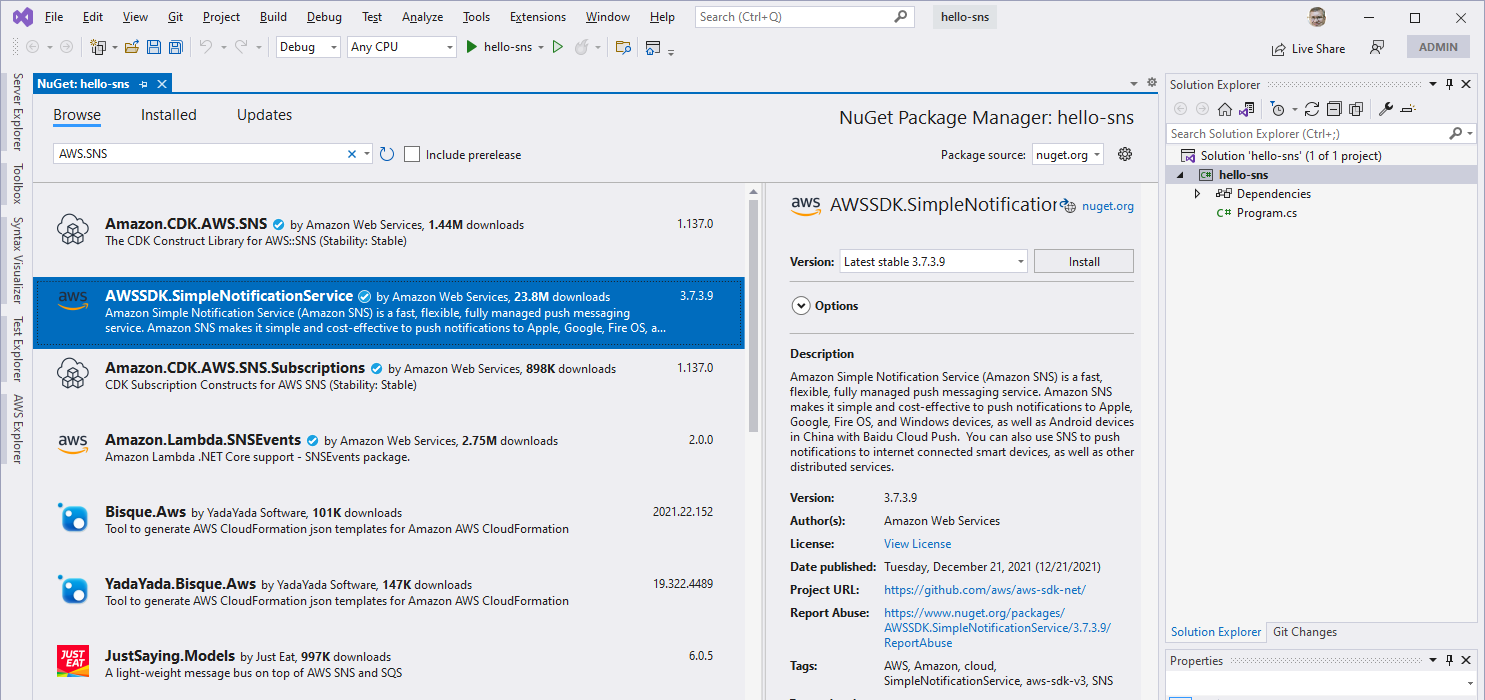Click the window layout icon on the toolbar
This screenshot has width=1485, height=700.
point(653,47)
